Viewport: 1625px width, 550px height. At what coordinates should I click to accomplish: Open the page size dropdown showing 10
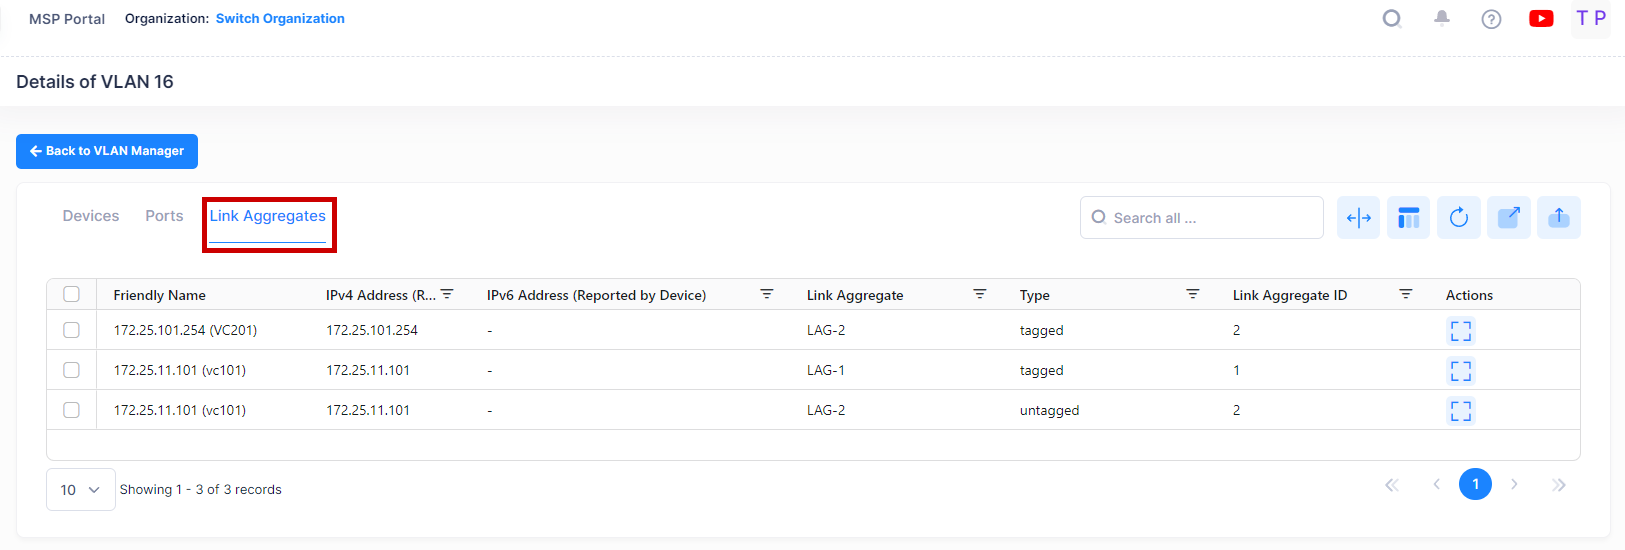80,490
